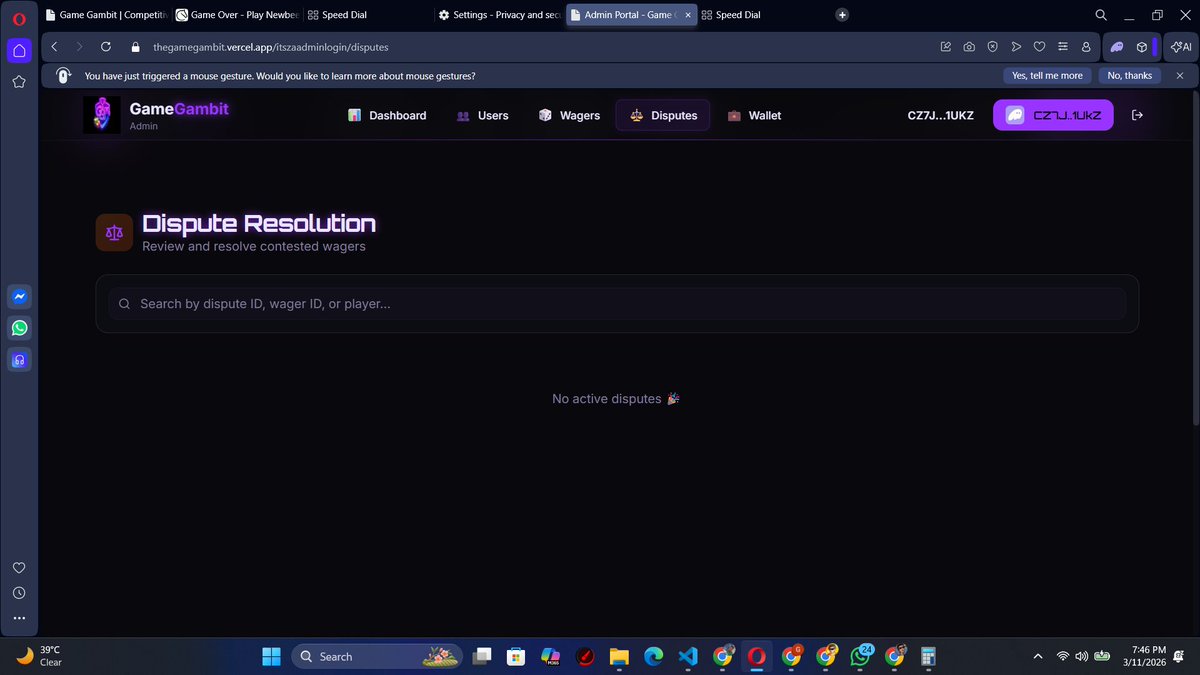Image resolution: width=1200 pixels, height=675 pixels.
Task: Click the admin logout icon
Action: [1137, 115]
